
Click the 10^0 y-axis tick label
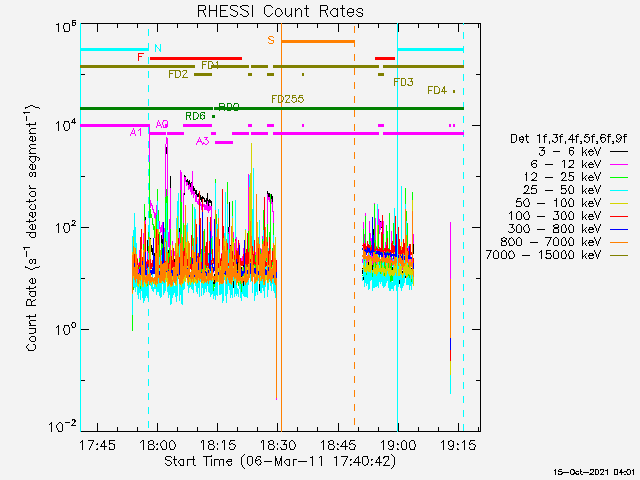tap(66, 329)
